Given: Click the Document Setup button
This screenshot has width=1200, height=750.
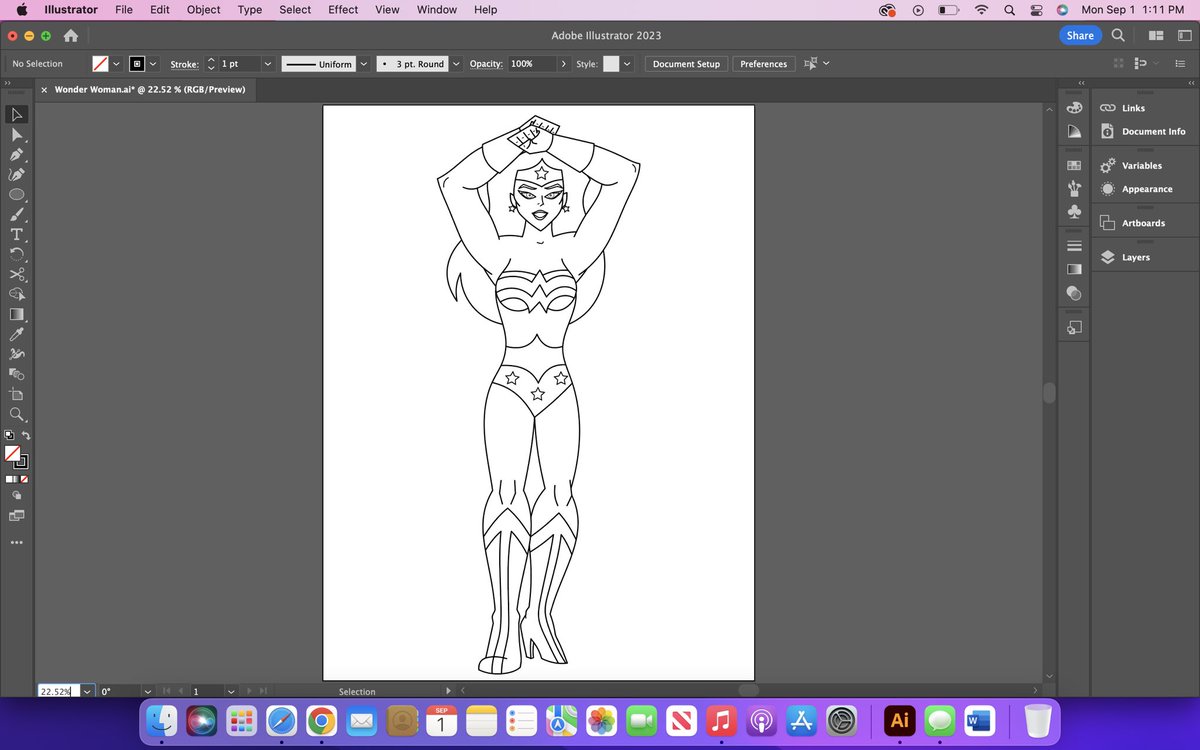Looking at the screenshot, I should 686,64.
